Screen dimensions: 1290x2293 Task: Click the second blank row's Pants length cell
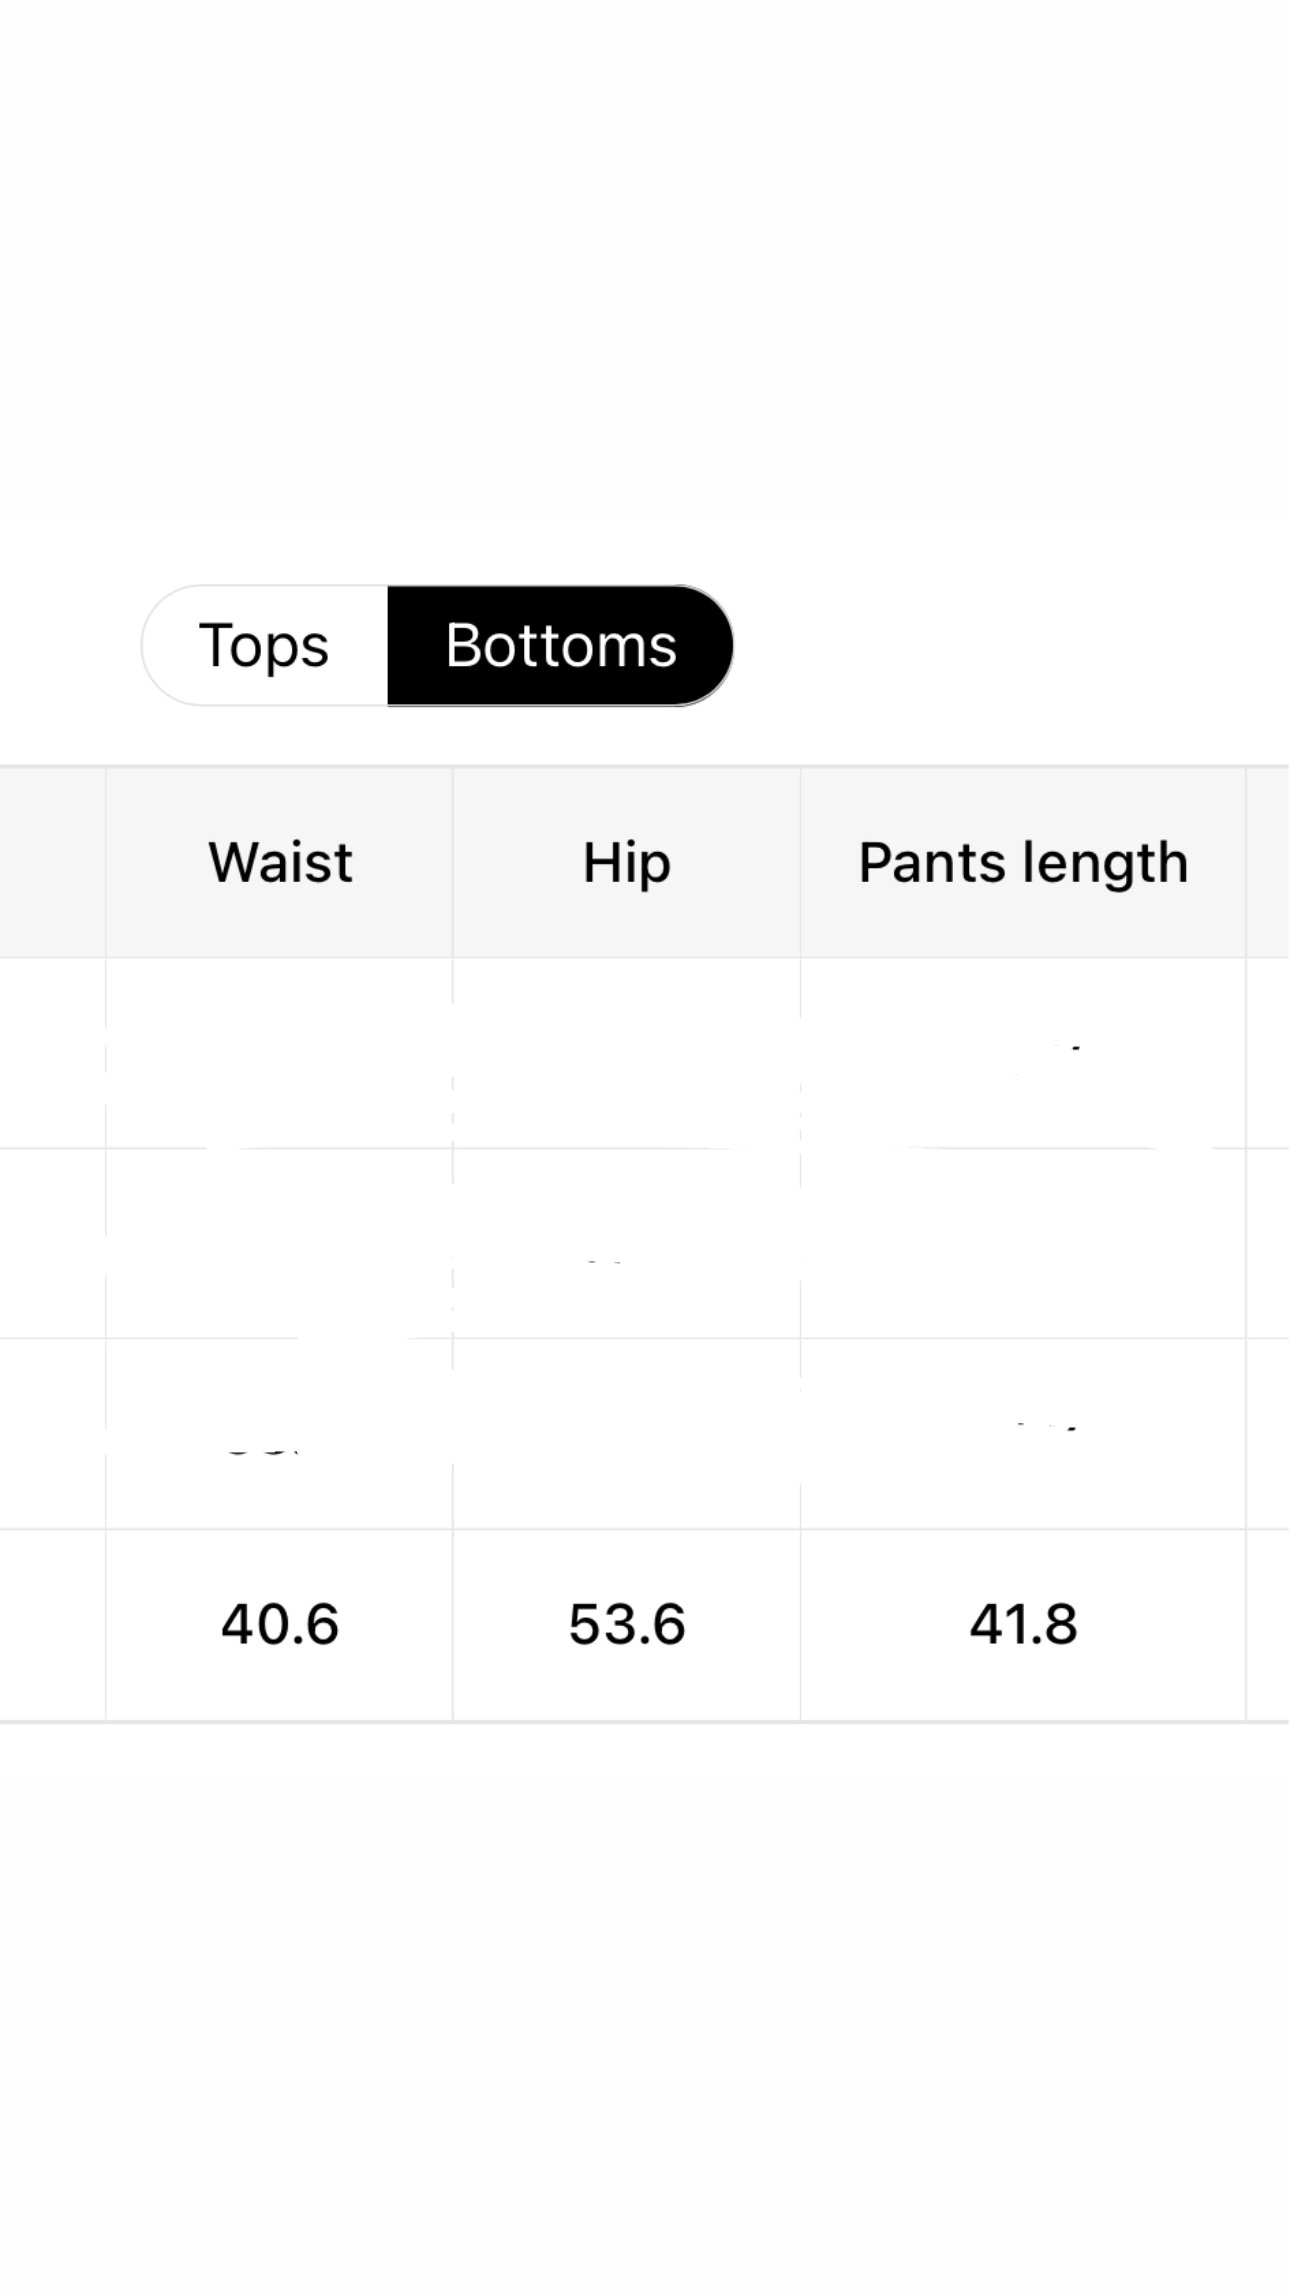(x=1022, y=1243)
